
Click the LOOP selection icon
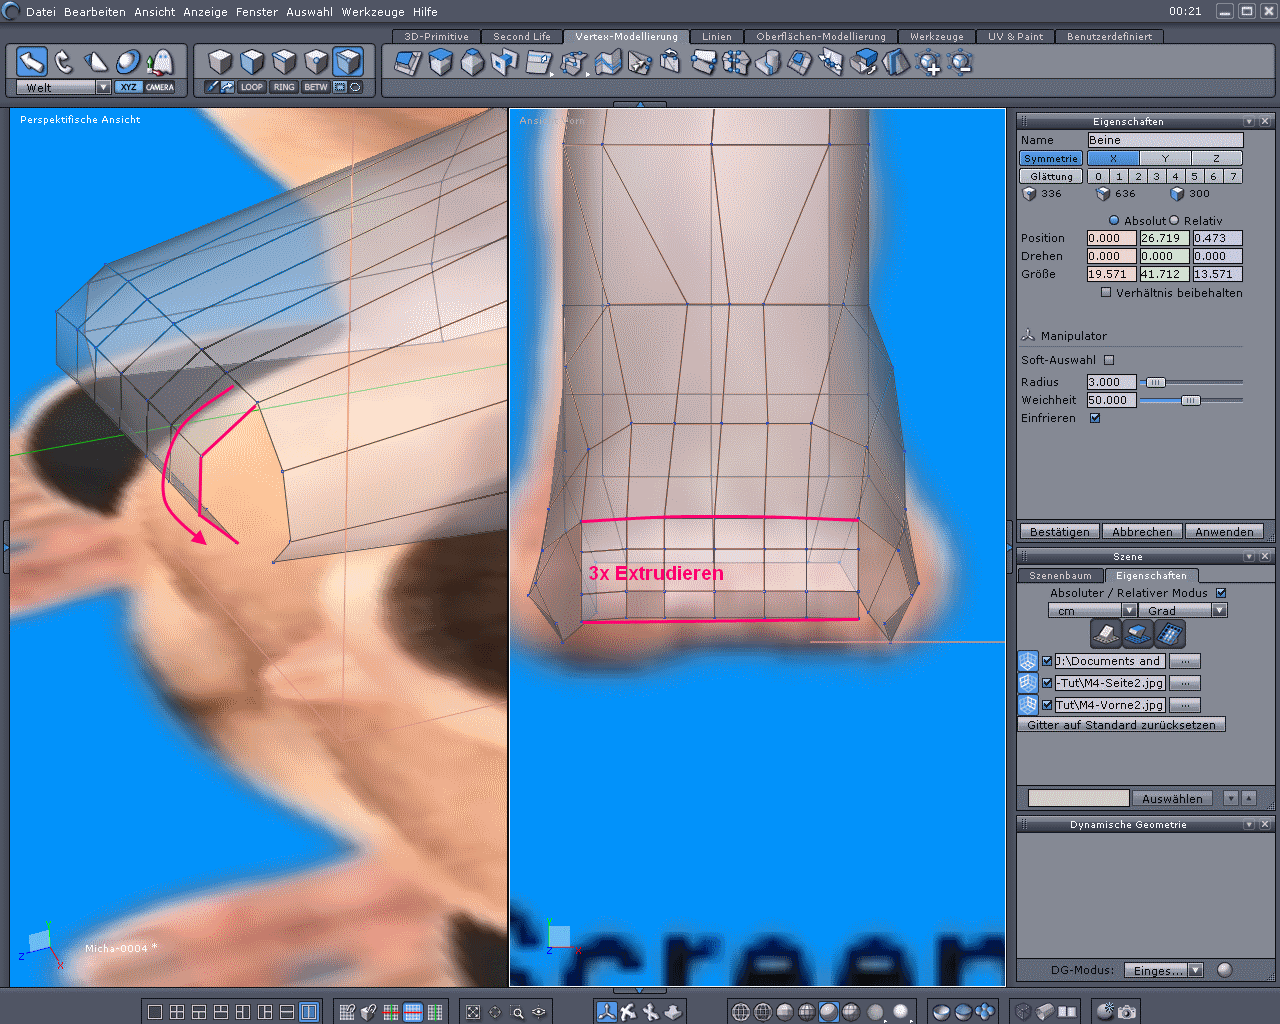pos(252,88)
